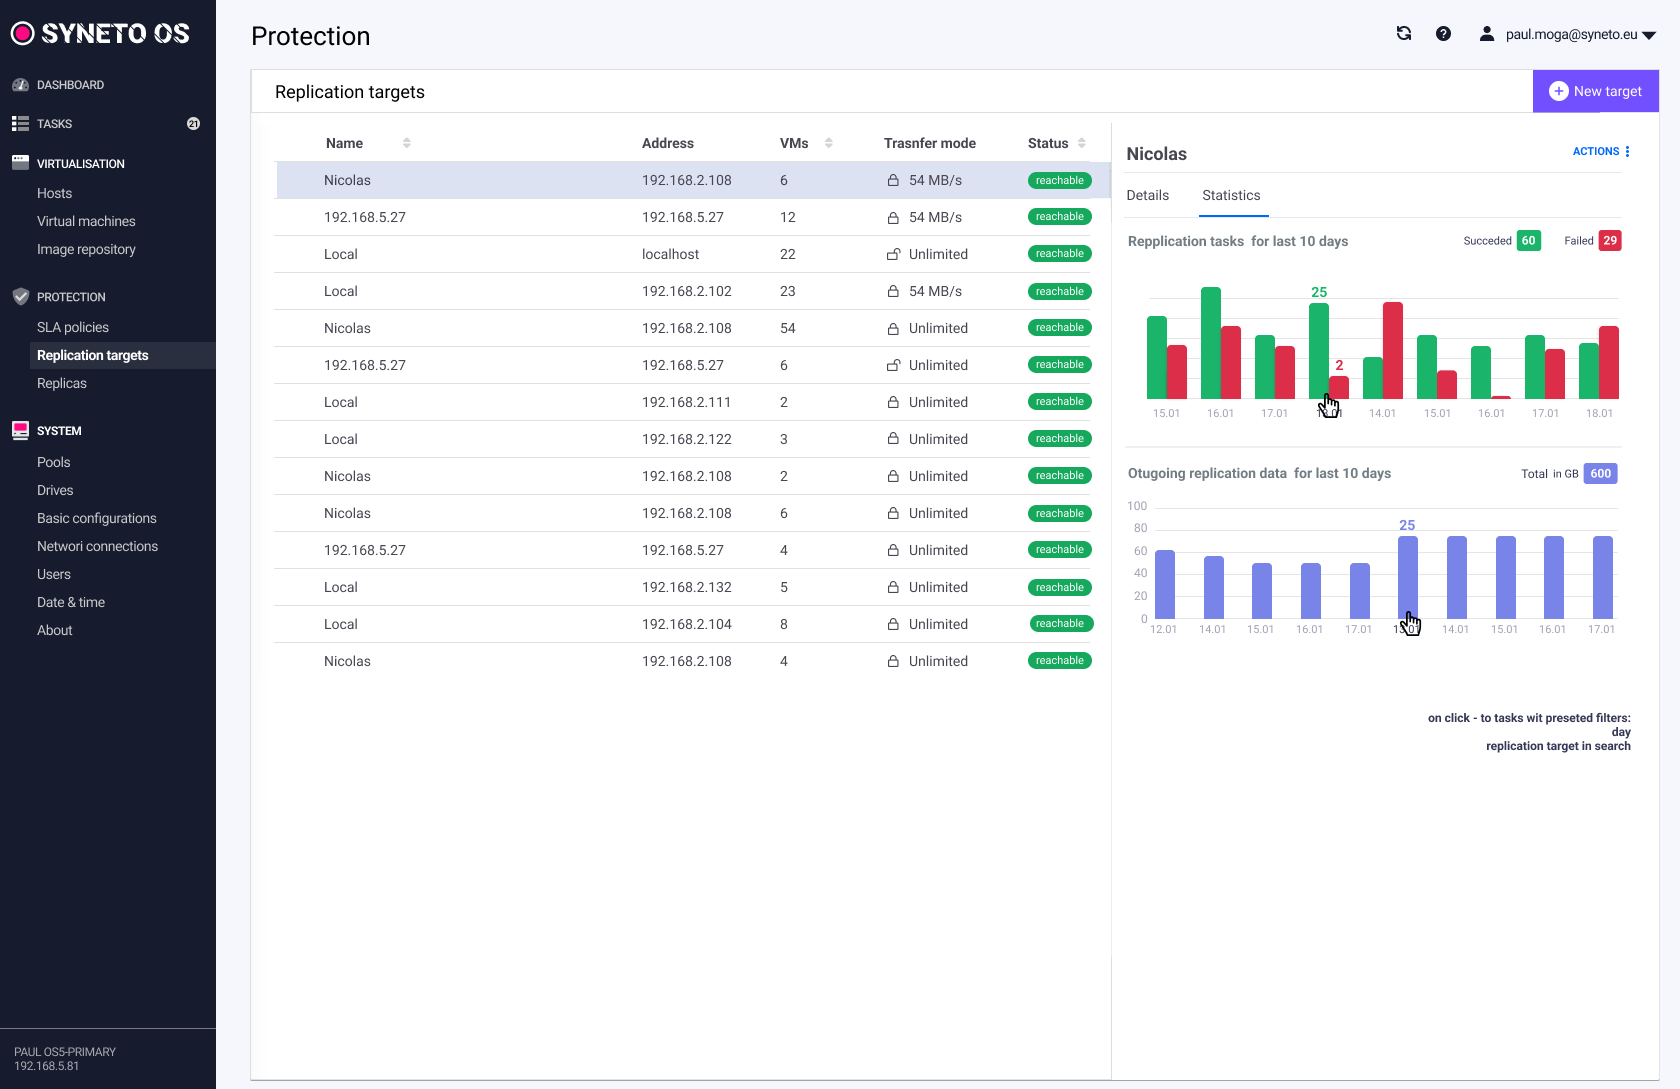The height and width of the screenshot is (1089, 1680).
Task: Go to Replicas page
Action: tap(62, 384)
